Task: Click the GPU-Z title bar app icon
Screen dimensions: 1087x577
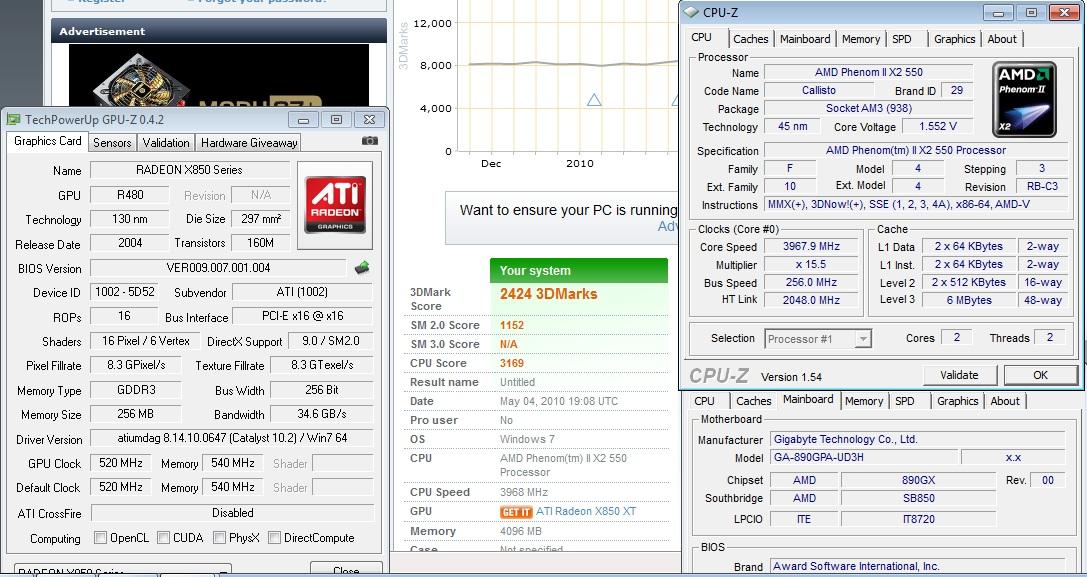Action: (x=13, y=119)
